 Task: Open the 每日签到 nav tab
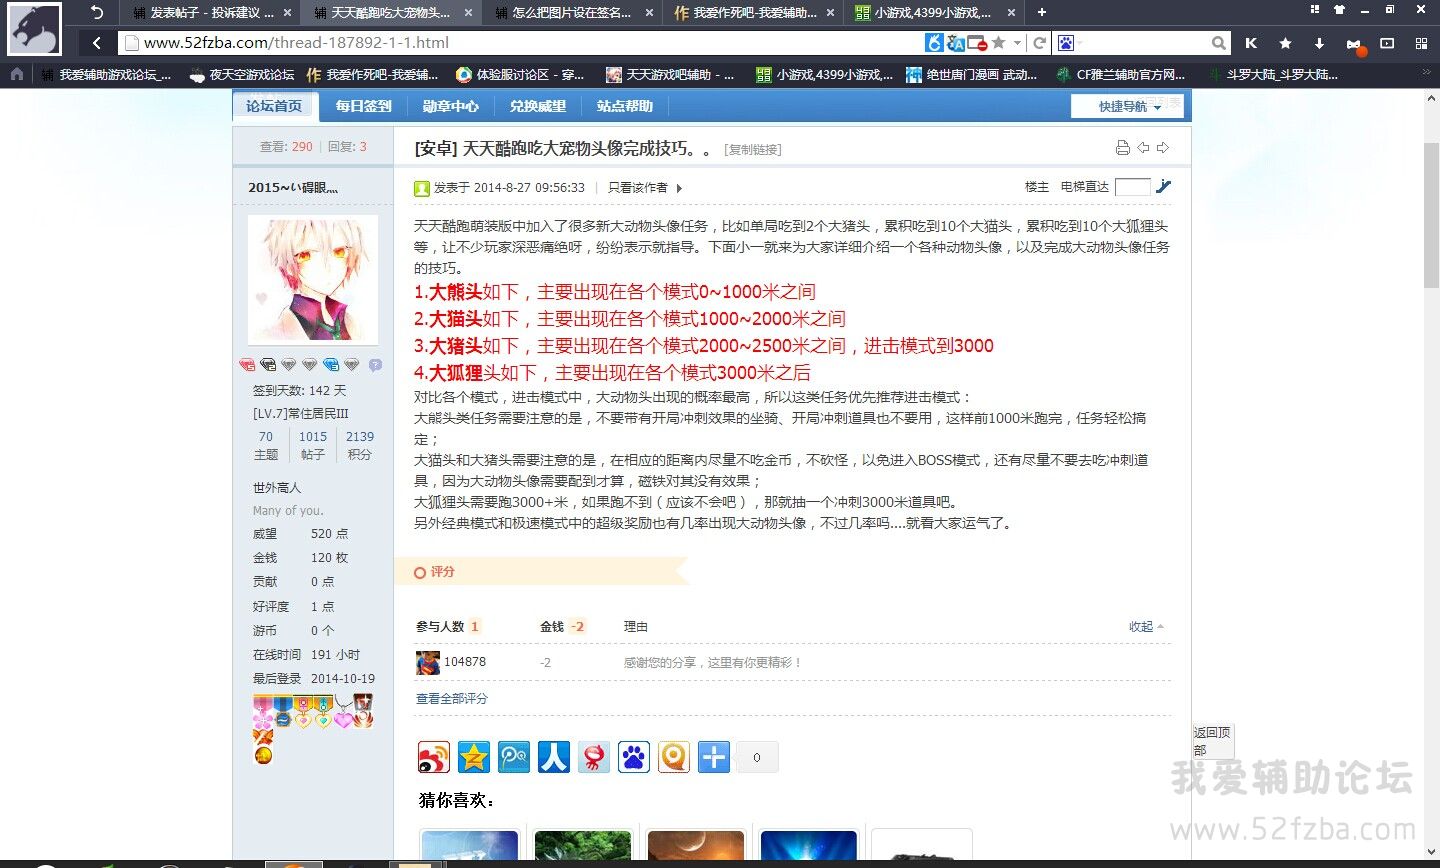point(363,106)
